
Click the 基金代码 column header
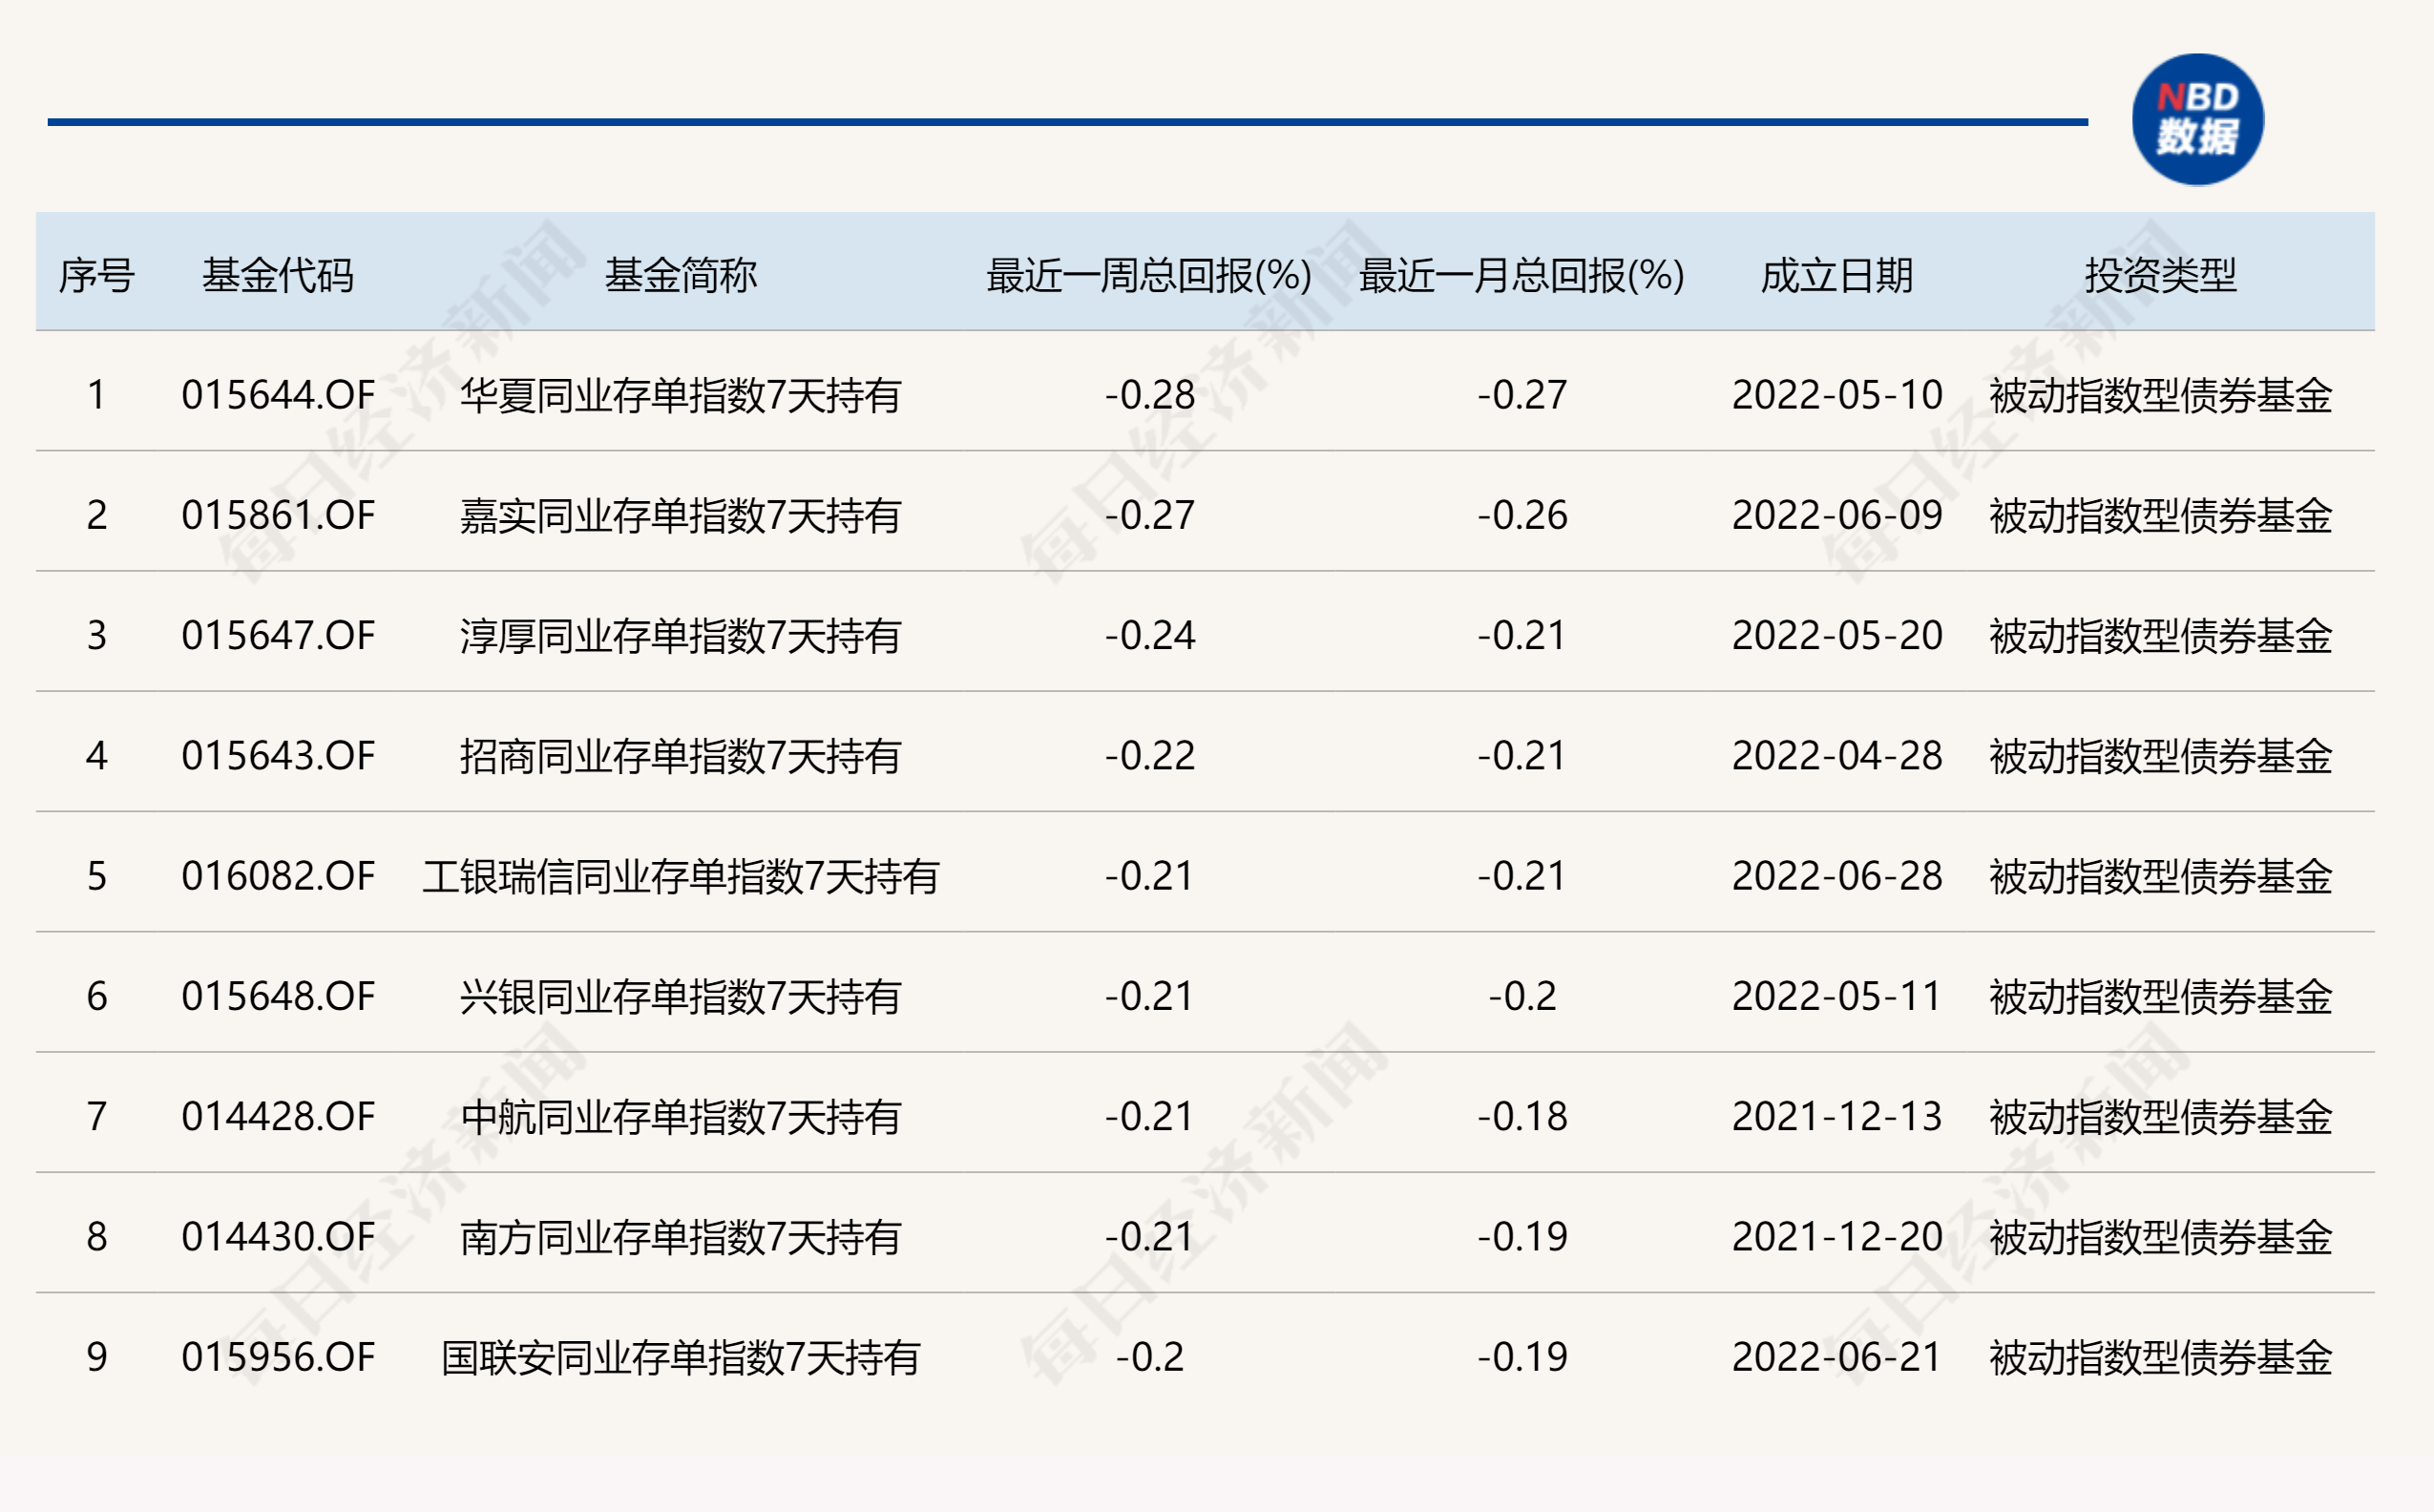(278, 275)
